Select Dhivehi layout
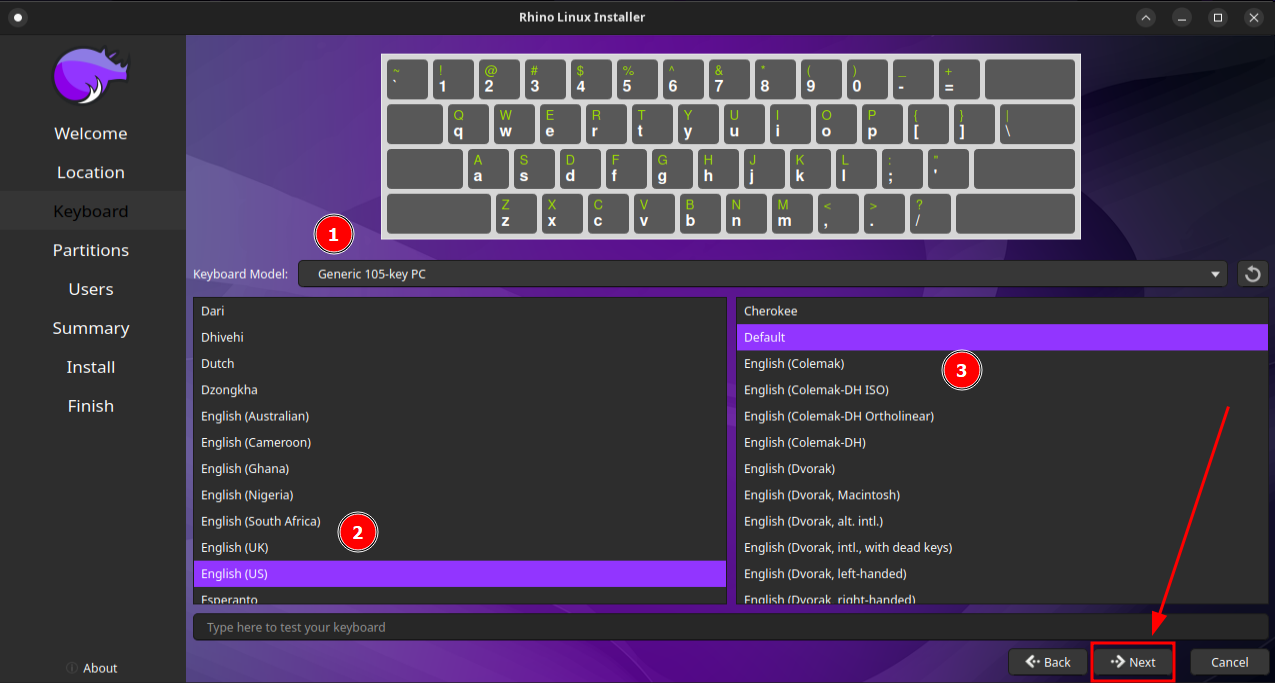Screen dimensions: 1275x683 [460, 337]
